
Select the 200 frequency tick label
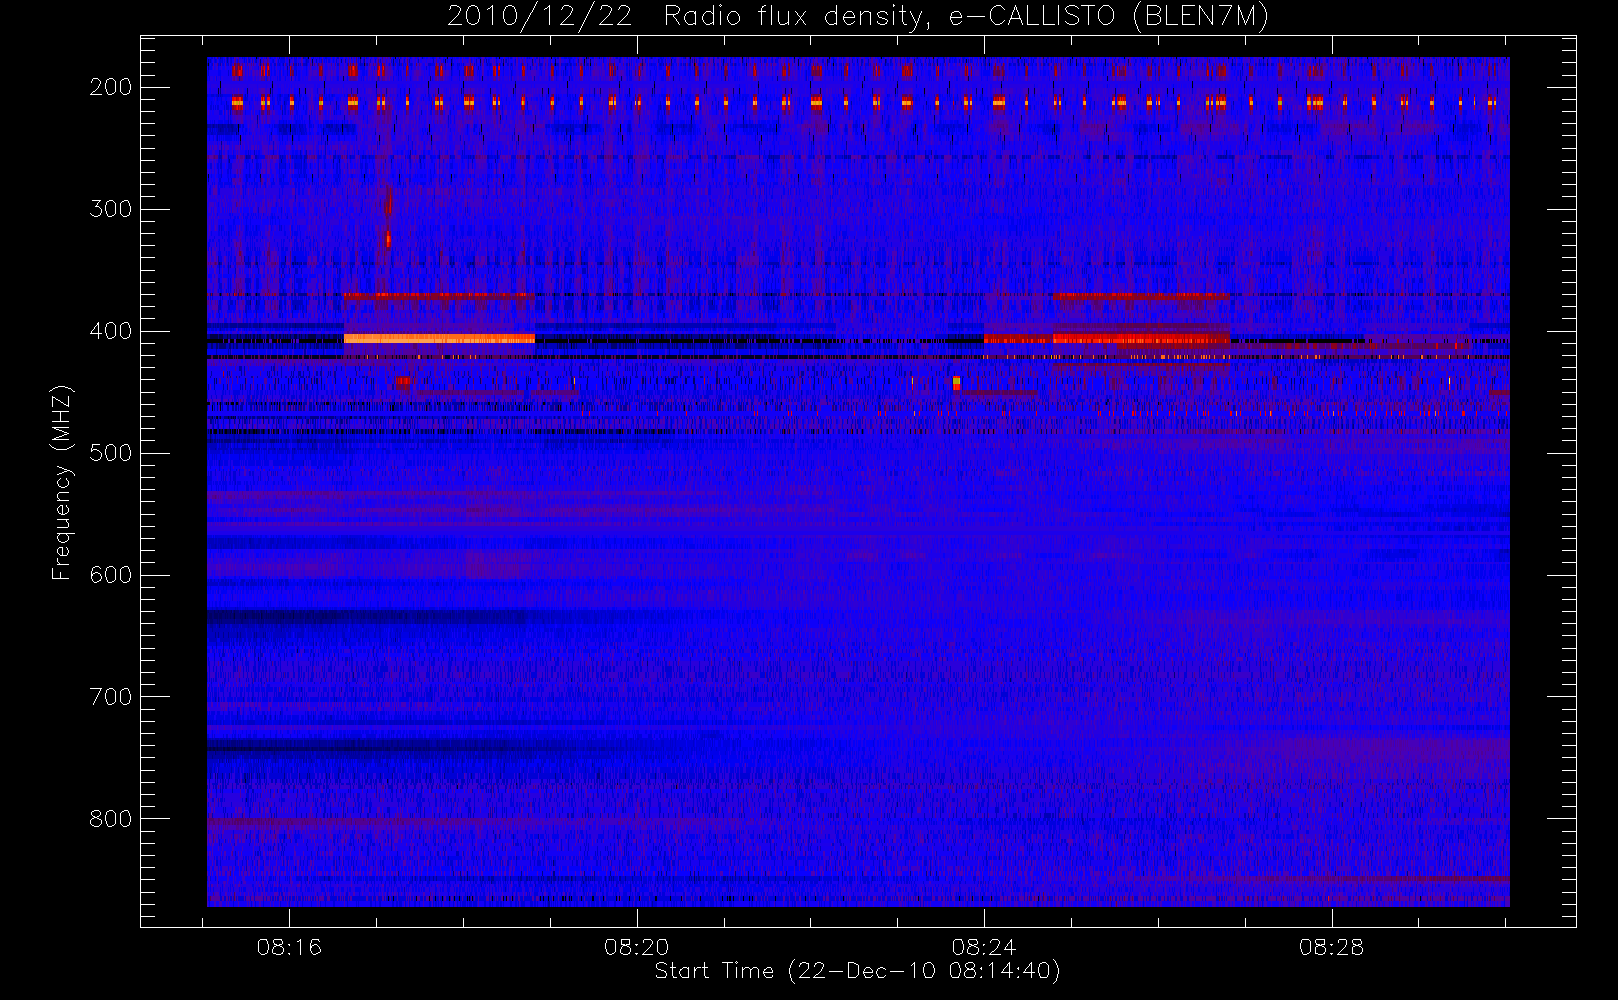tap(111, 87)
